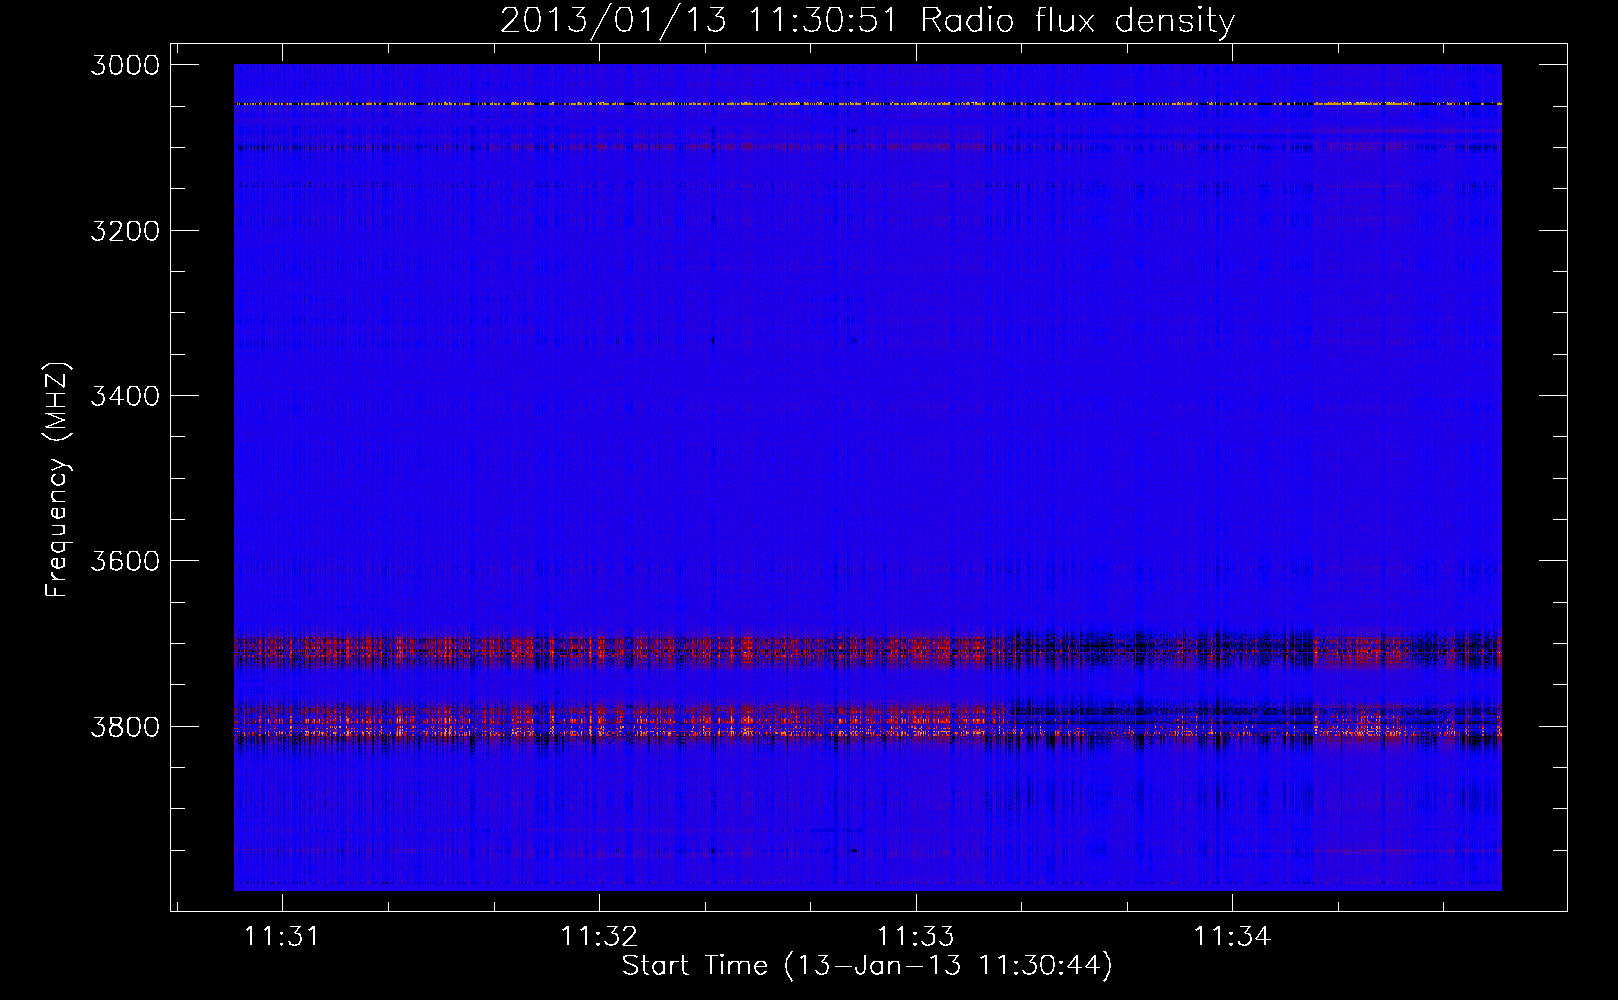Click the dark streak band near 3100 MHz
The height and width of the screenshot is (1000, 1618).
pos(867,148)
